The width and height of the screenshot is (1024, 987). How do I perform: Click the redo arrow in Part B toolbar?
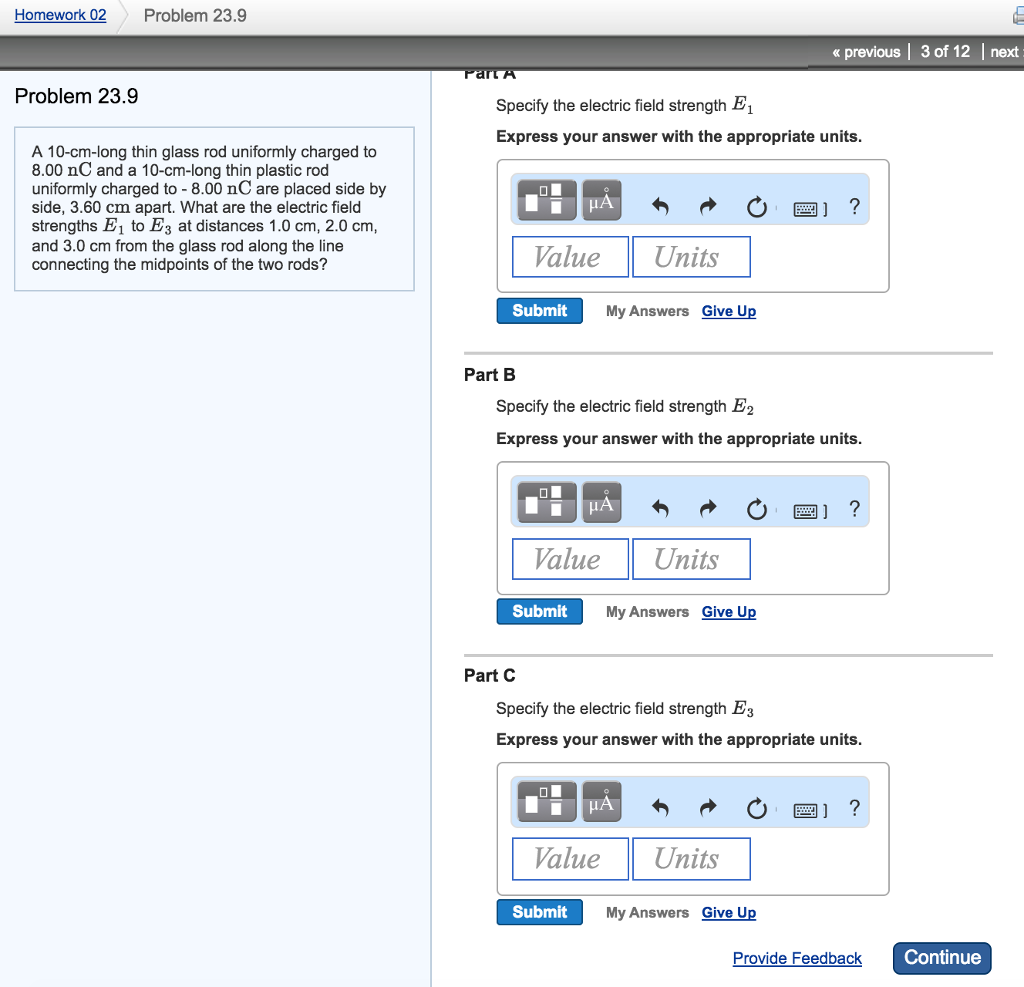[x=707, y=508]
